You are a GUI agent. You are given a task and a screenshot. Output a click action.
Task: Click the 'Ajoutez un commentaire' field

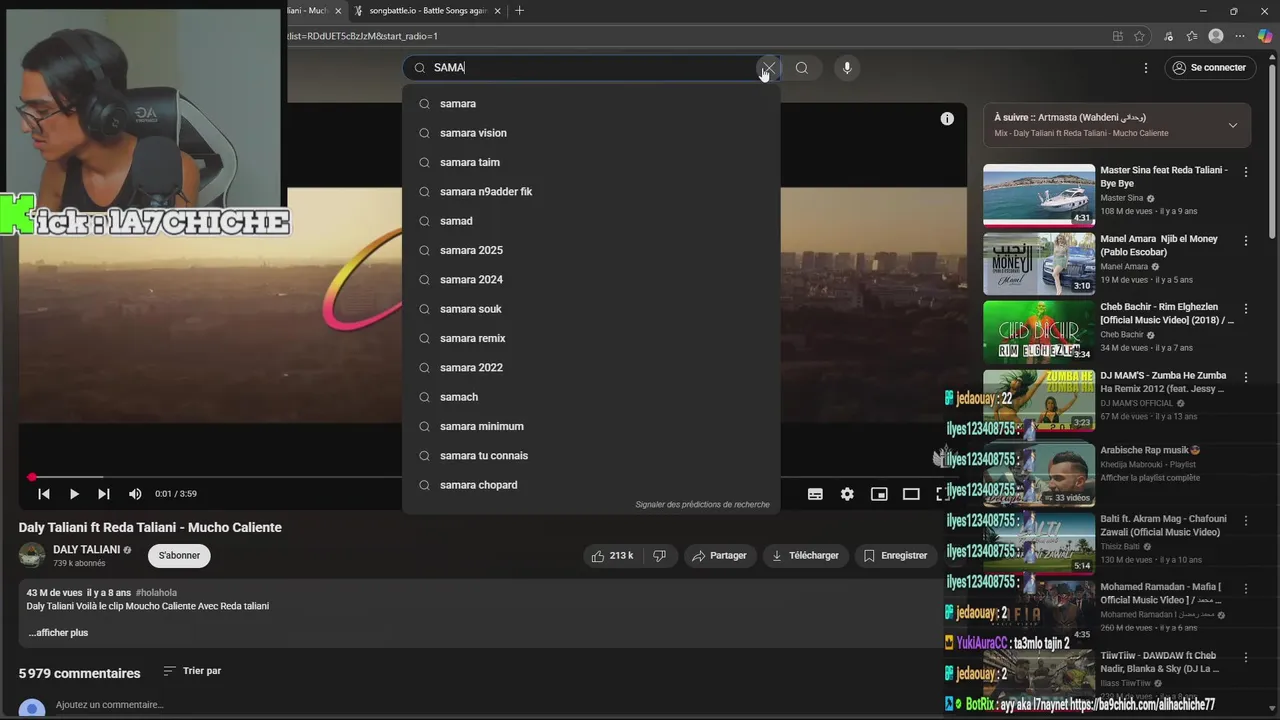pos(110,705)
